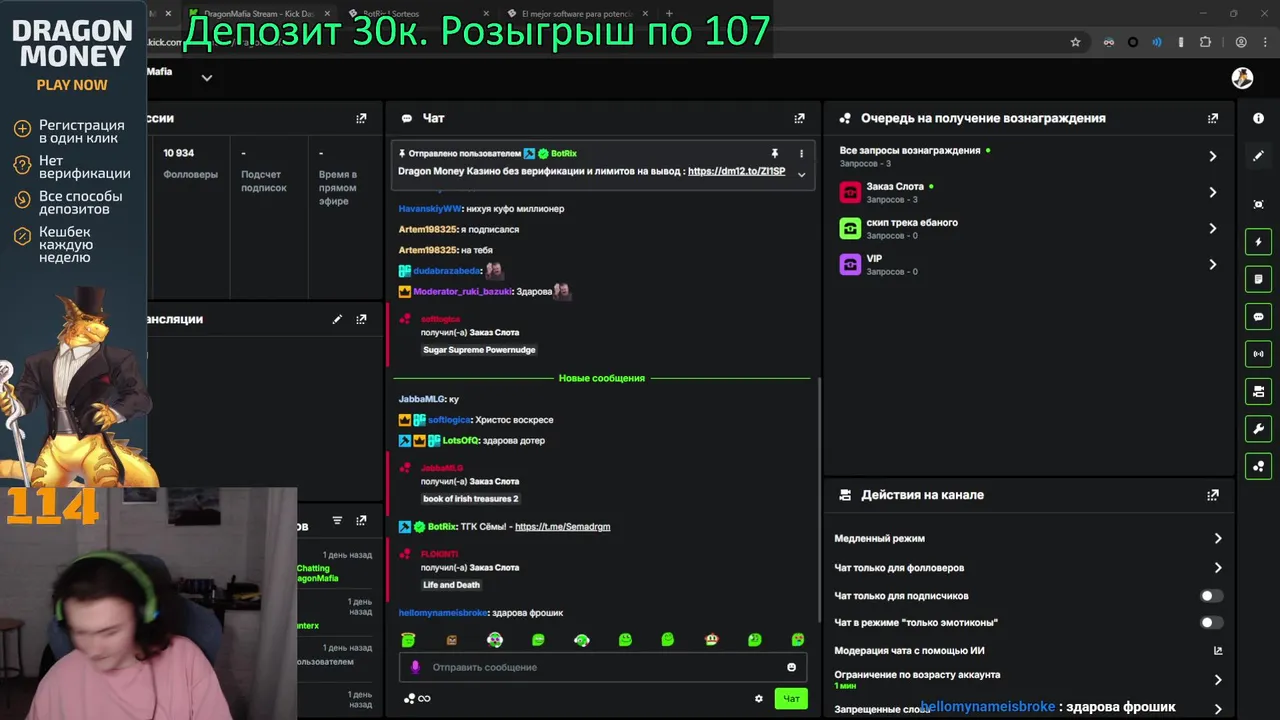The image size is (1280, 720).
Task: Expand the pinned message chevron
Action: [801, 174]
